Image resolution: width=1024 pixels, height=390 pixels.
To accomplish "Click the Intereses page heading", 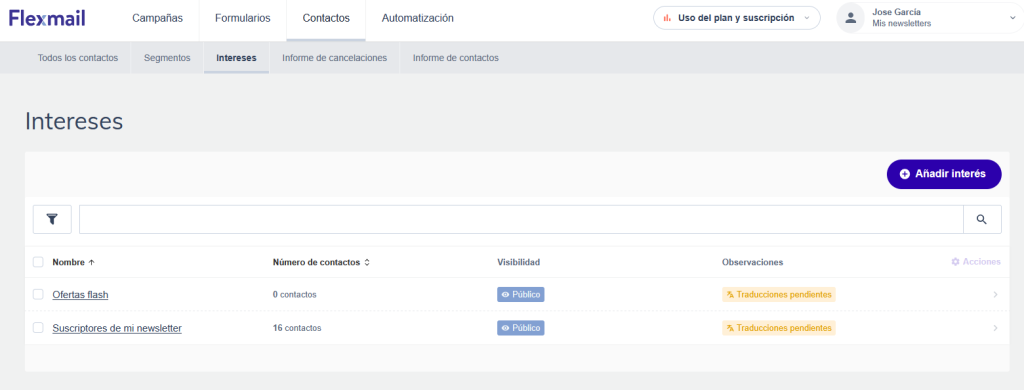I will (74, 122).
